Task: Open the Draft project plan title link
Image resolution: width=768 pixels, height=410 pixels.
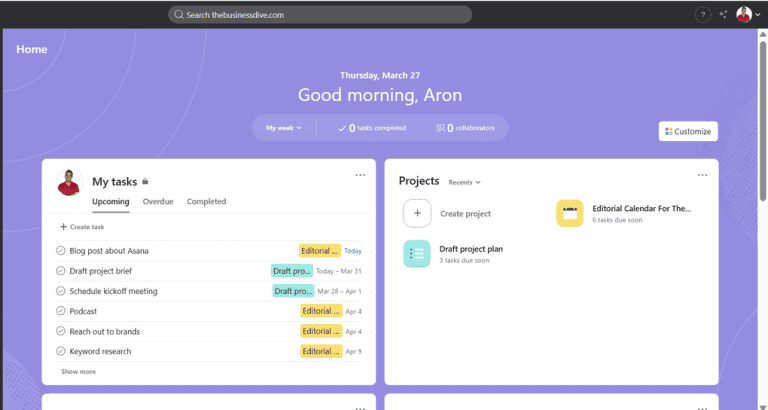Action: tap(471, 249)
